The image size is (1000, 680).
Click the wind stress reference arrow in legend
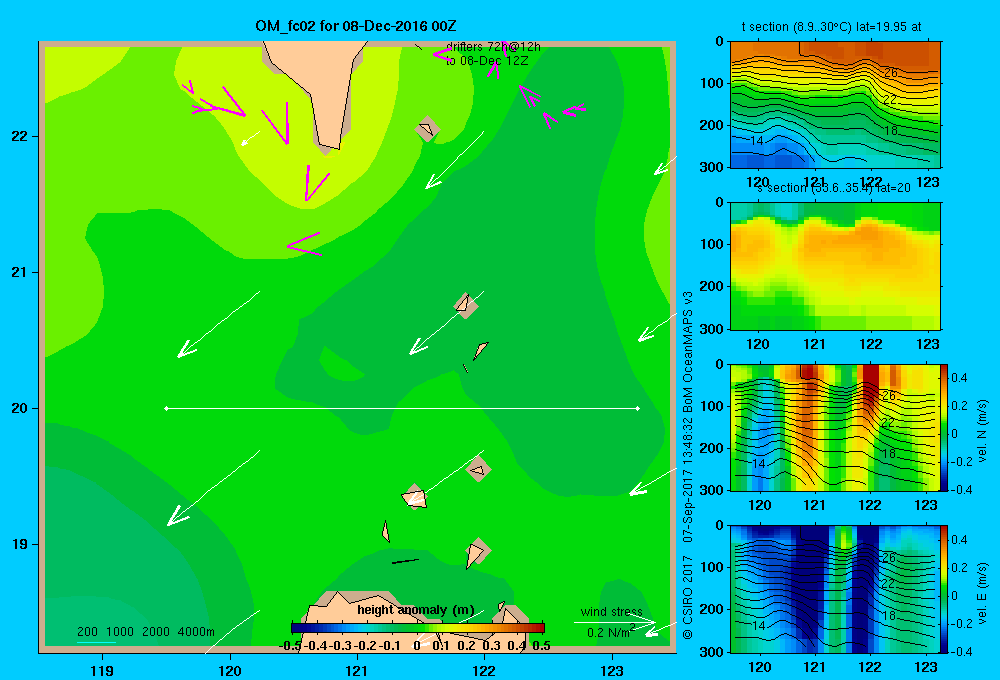(615, 622)
